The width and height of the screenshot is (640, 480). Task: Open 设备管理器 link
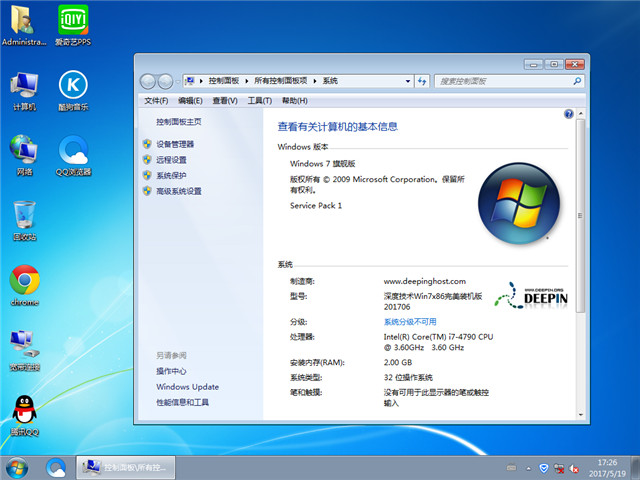tap(175, 144)
